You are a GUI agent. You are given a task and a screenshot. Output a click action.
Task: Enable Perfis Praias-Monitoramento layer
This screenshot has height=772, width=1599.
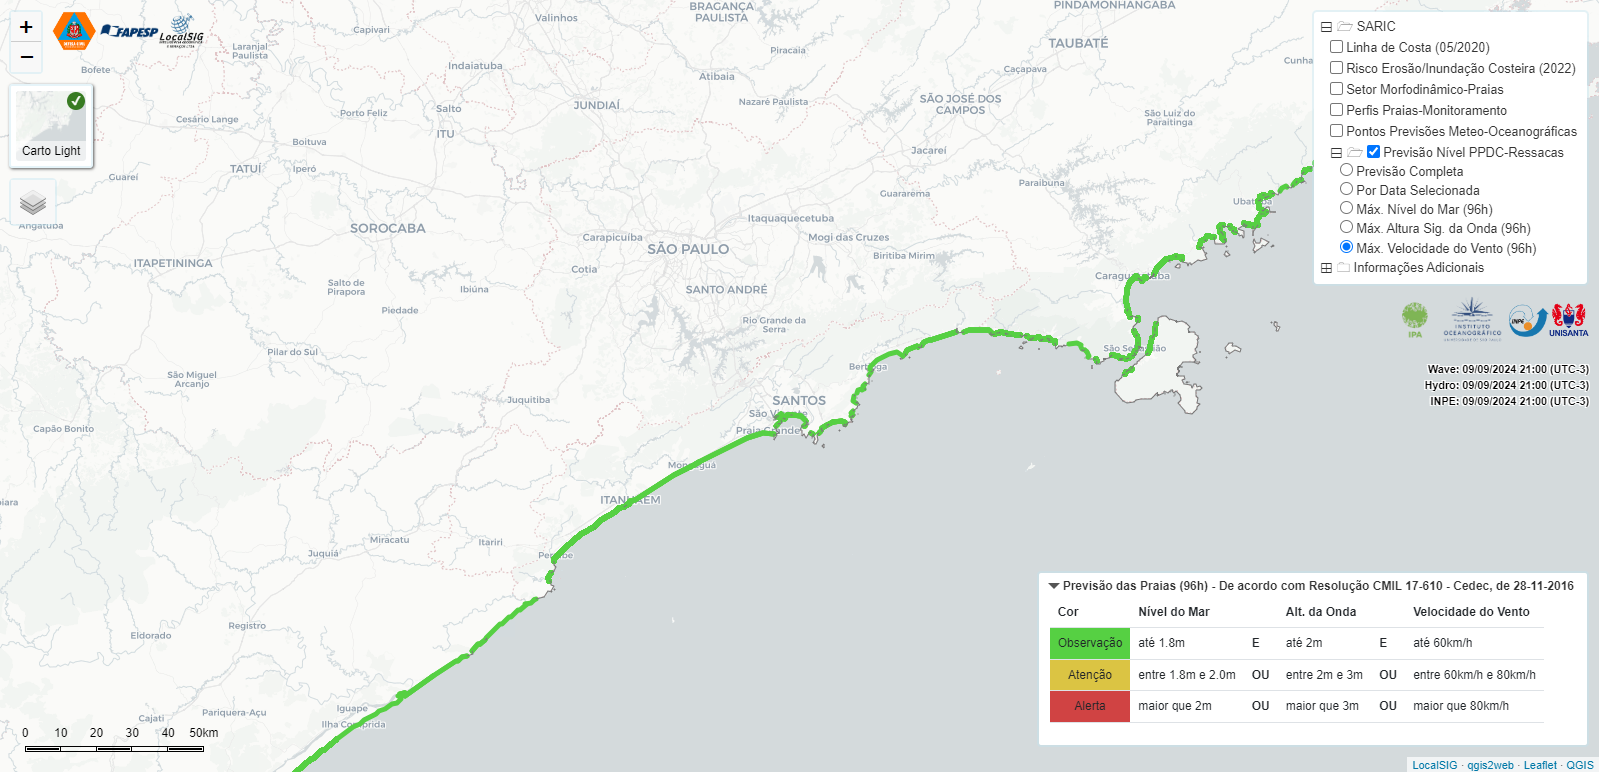1336,110
